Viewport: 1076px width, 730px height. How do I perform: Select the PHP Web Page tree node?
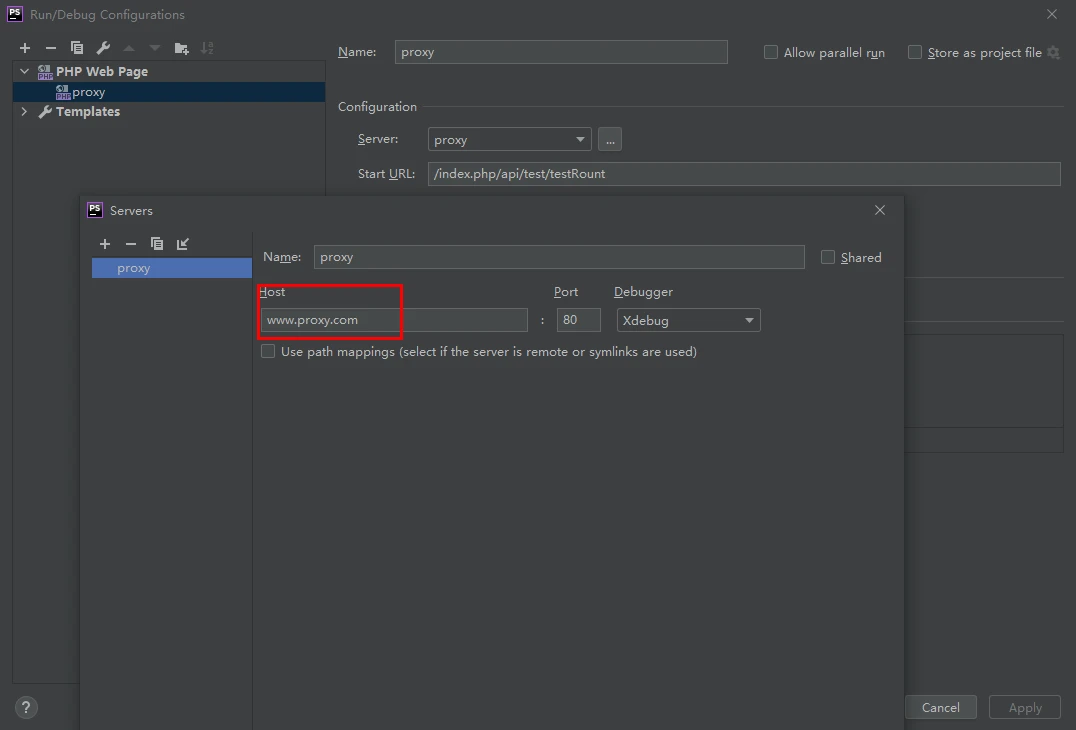click(101, 72)
